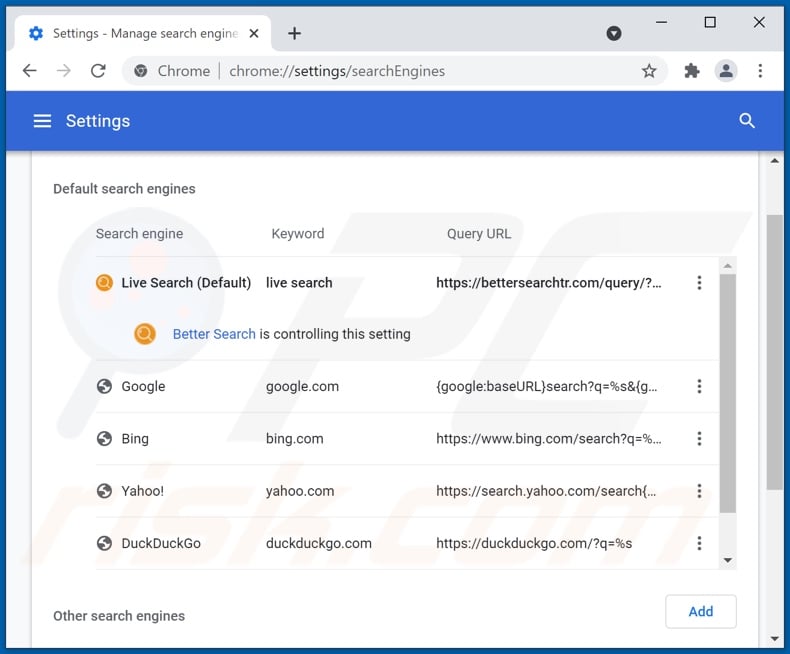Click the Yahoo! globe icon
The image size is (790, 654).
pyautogui.click(x=104, y=491)
